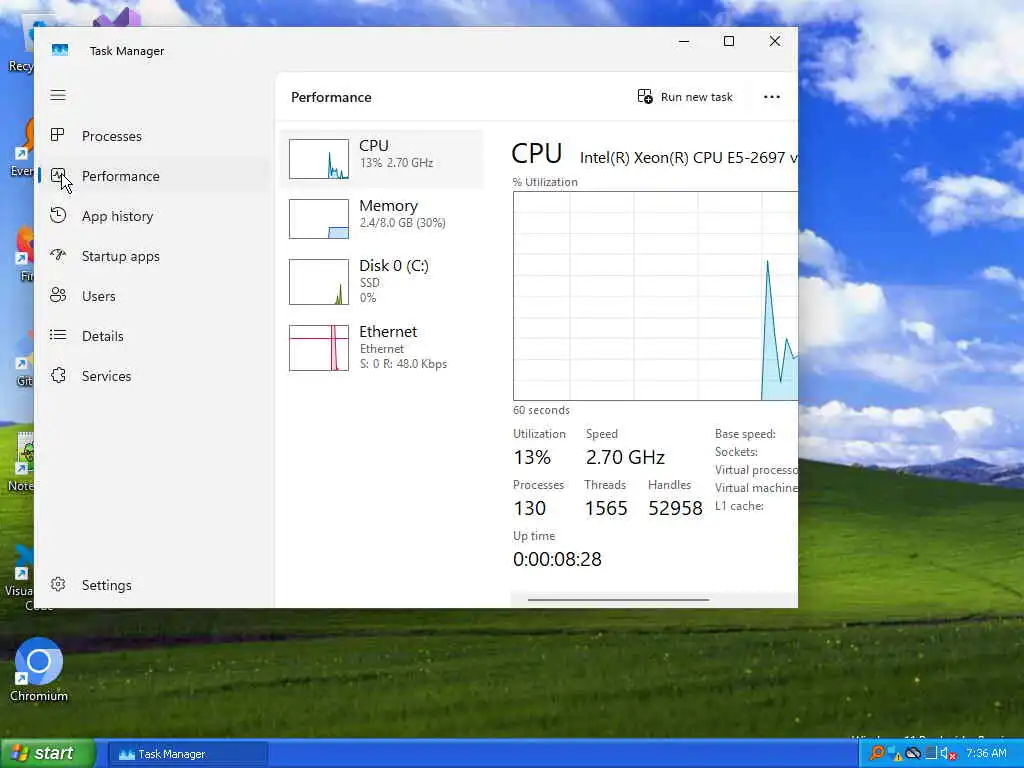Click the Run new task label

click(x=697, y=97)
